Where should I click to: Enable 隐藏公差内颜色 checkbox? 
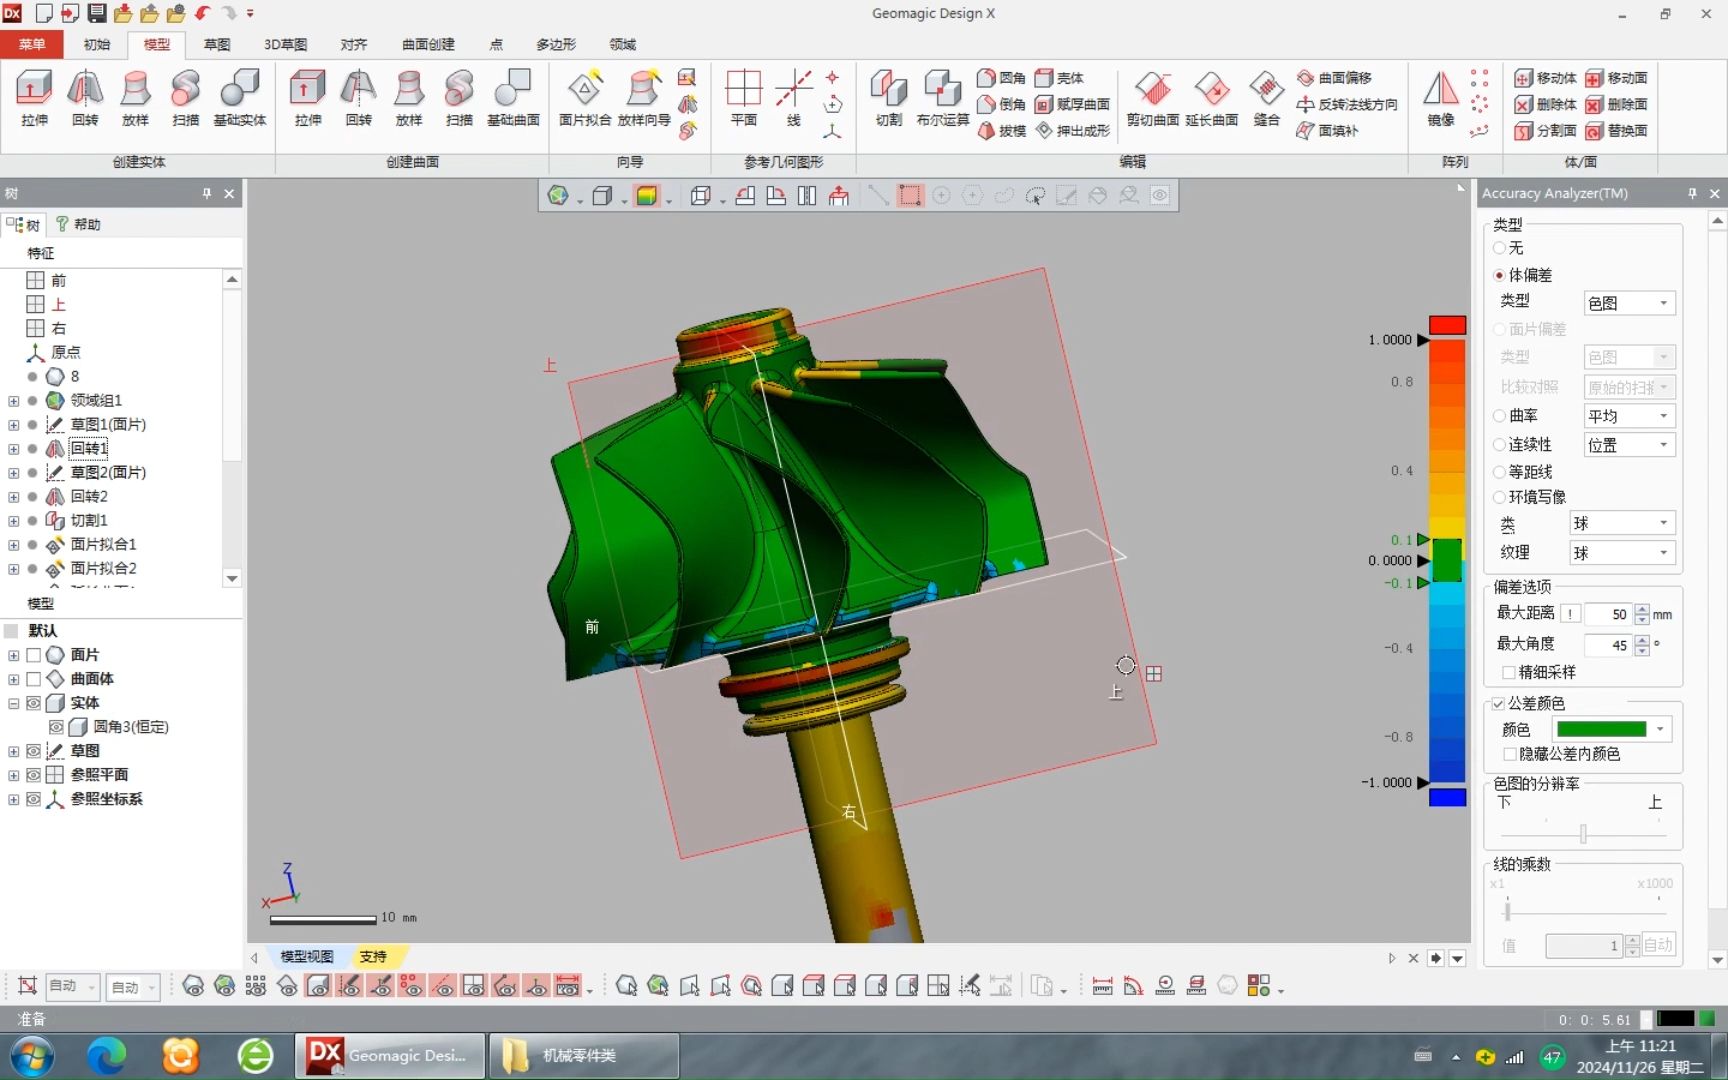[1510, 754]
